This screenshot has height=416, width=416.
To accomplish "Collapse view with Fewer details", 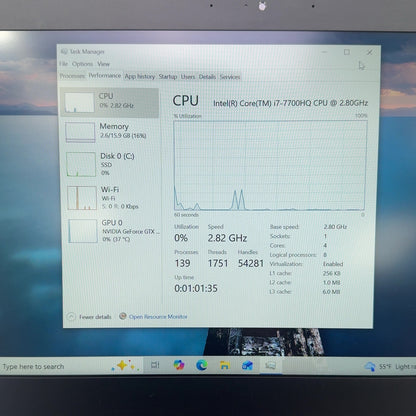I will tap(89, 317).
